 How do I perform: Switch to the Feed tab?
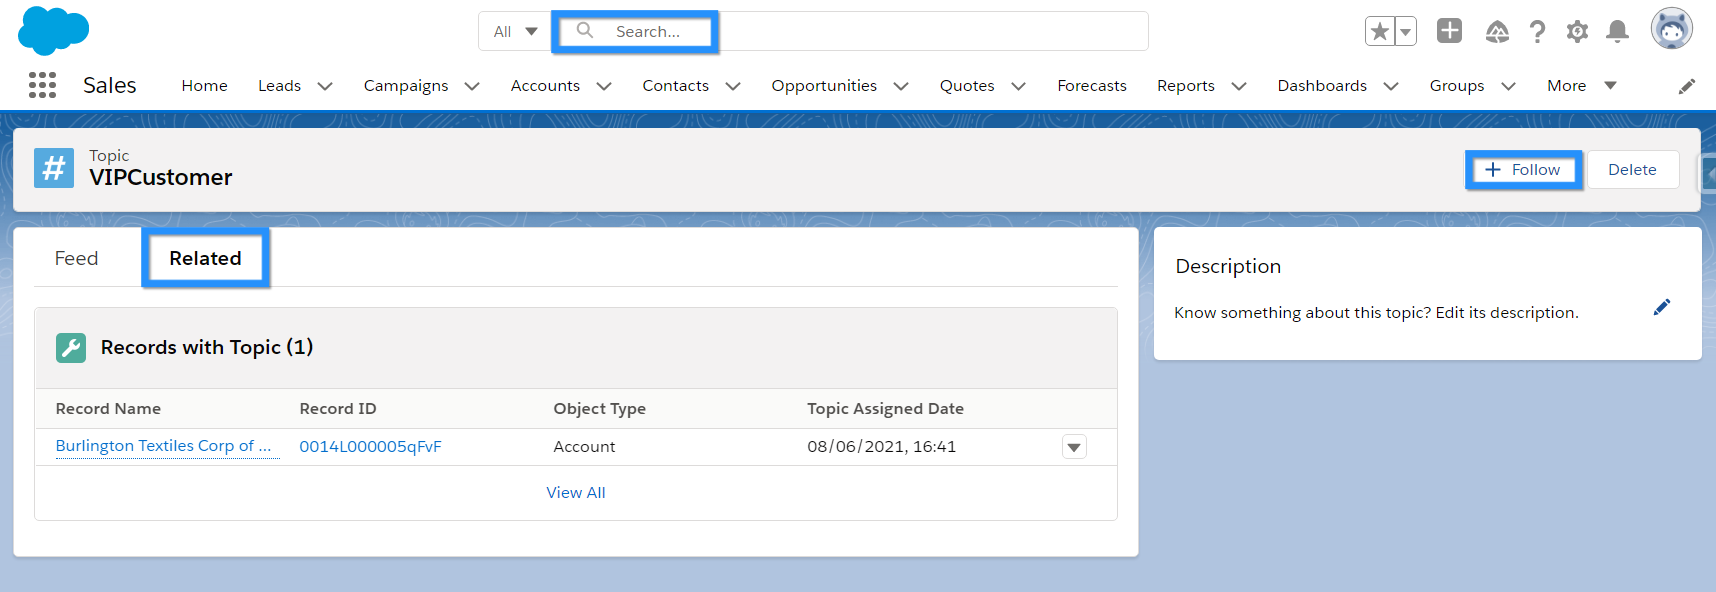click(x=76, y=259)
